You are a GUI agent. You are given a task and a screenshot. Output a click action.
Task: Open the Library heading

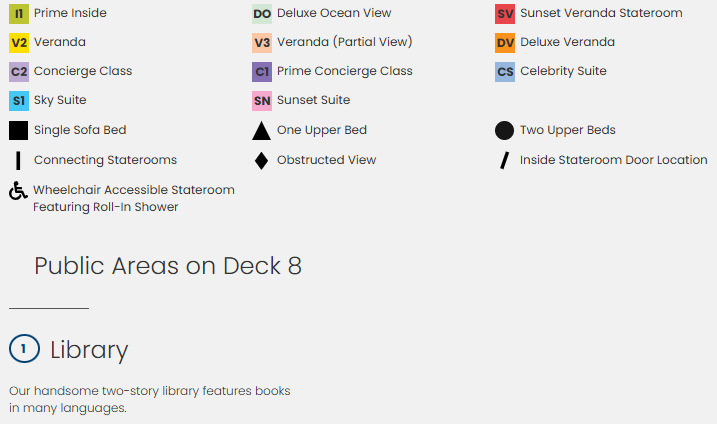pyautogui.click(x=89, y=350)
